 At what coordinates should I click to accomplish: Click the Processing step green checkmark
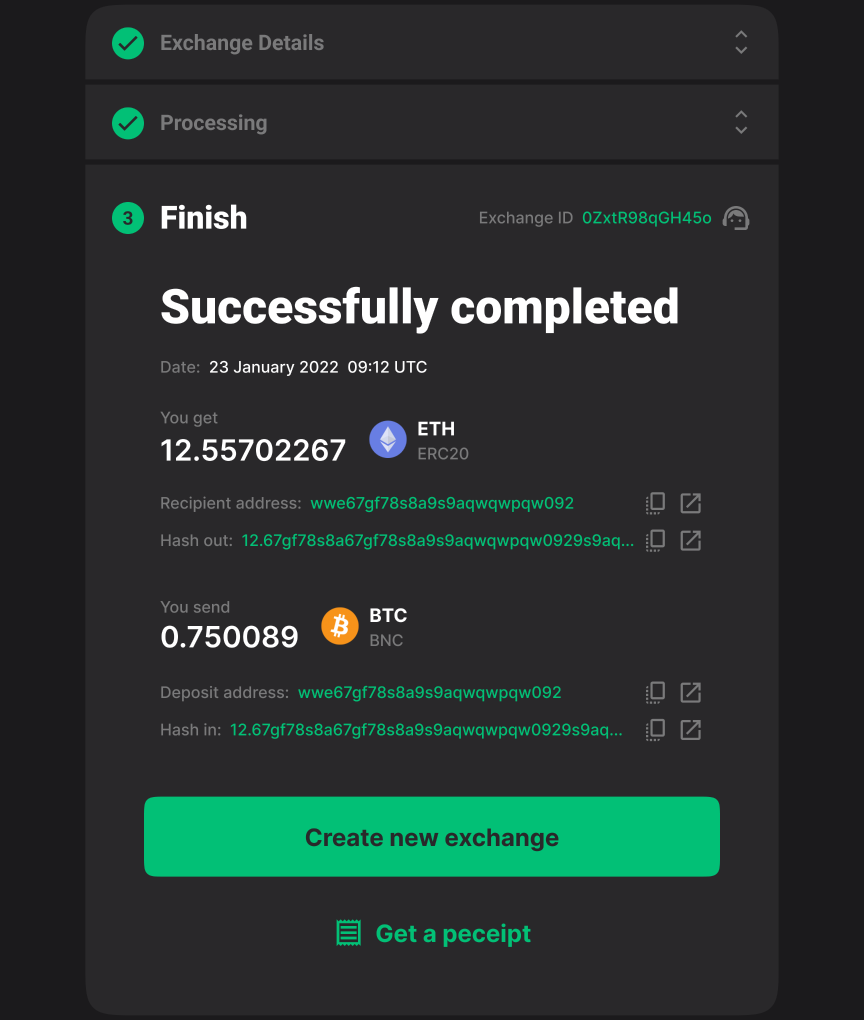[128, 123]
